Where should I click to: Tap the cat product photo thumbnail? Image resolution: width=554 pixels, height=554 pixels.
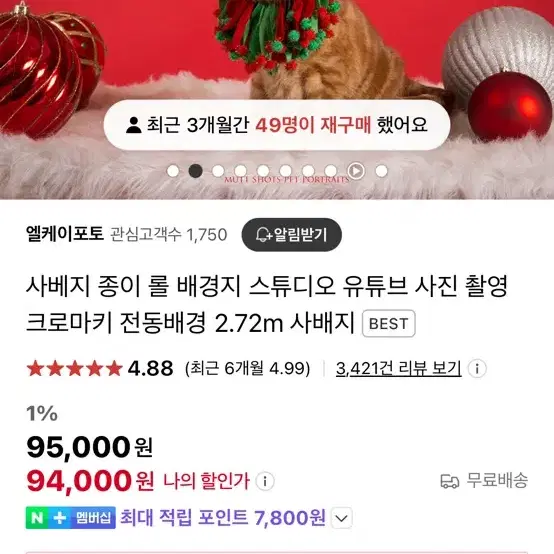point(277,49)
